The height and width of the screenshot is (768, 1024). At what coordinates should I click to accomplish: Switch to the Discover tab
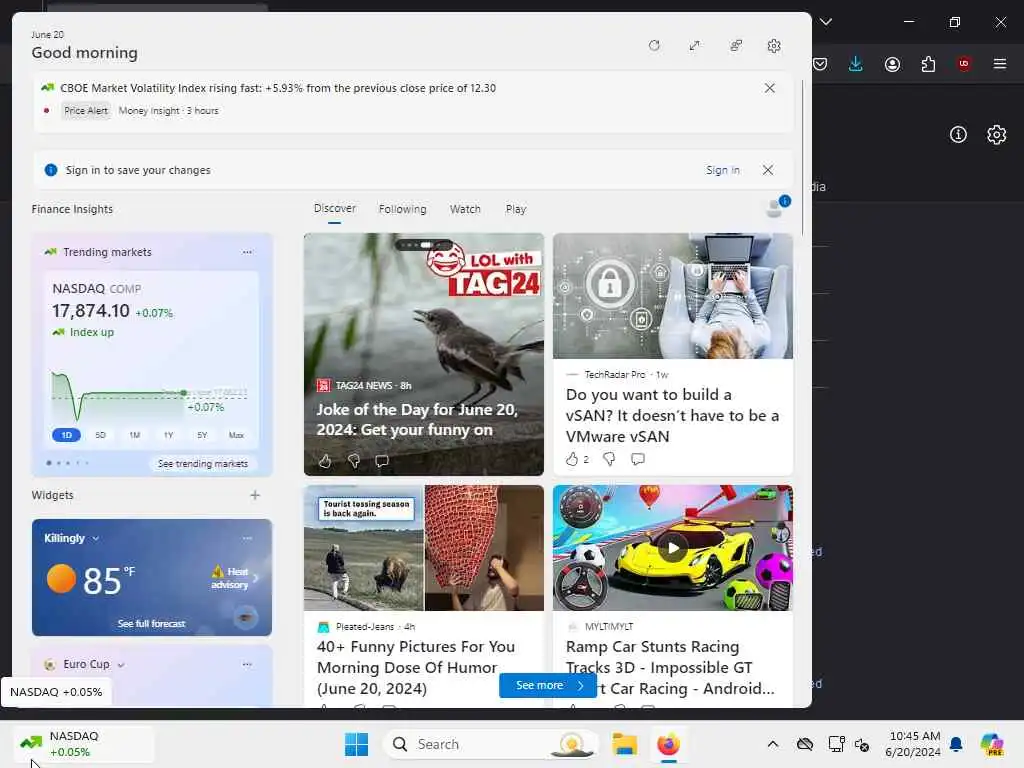pos(334,208)
